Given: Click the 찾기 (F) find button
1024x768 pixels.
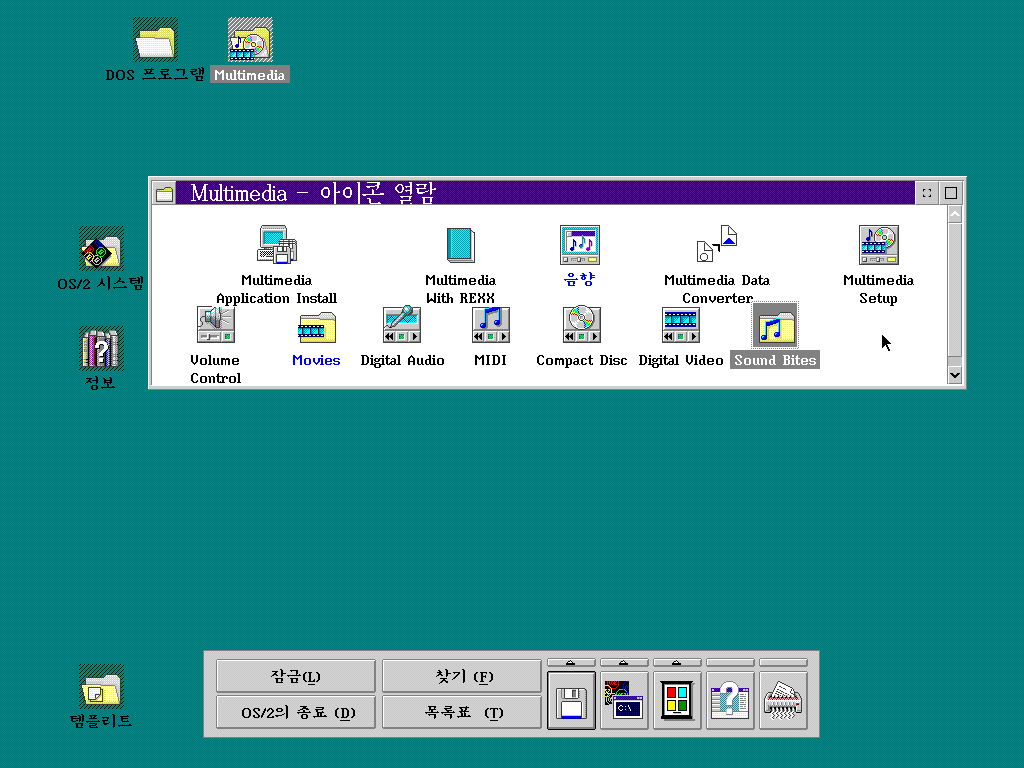Looking at the screenshot, I should pos(462,676).
